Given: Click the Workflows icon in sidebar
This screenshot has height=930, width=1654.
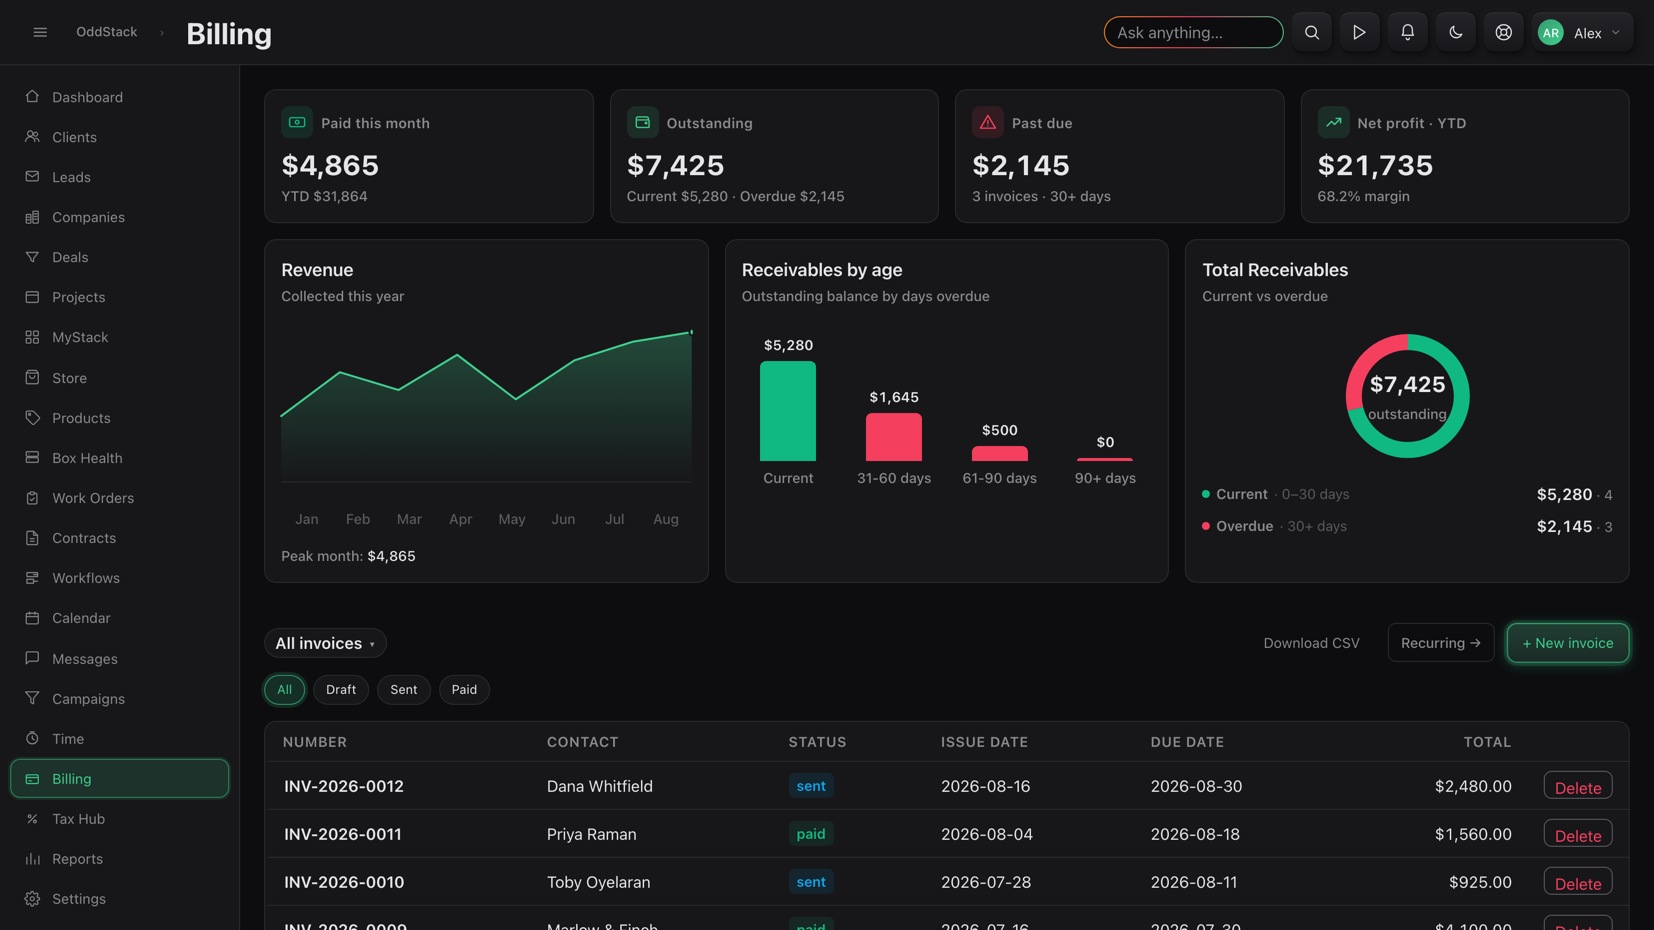Looking at the screenshot, I should pos(32,578).
